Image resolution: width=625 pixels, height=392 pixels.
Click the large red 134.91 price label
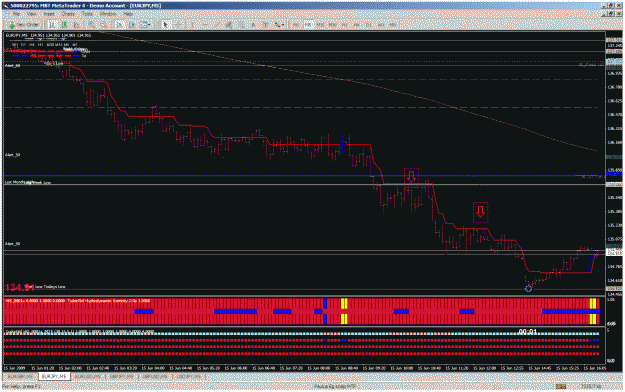[20, 287]
